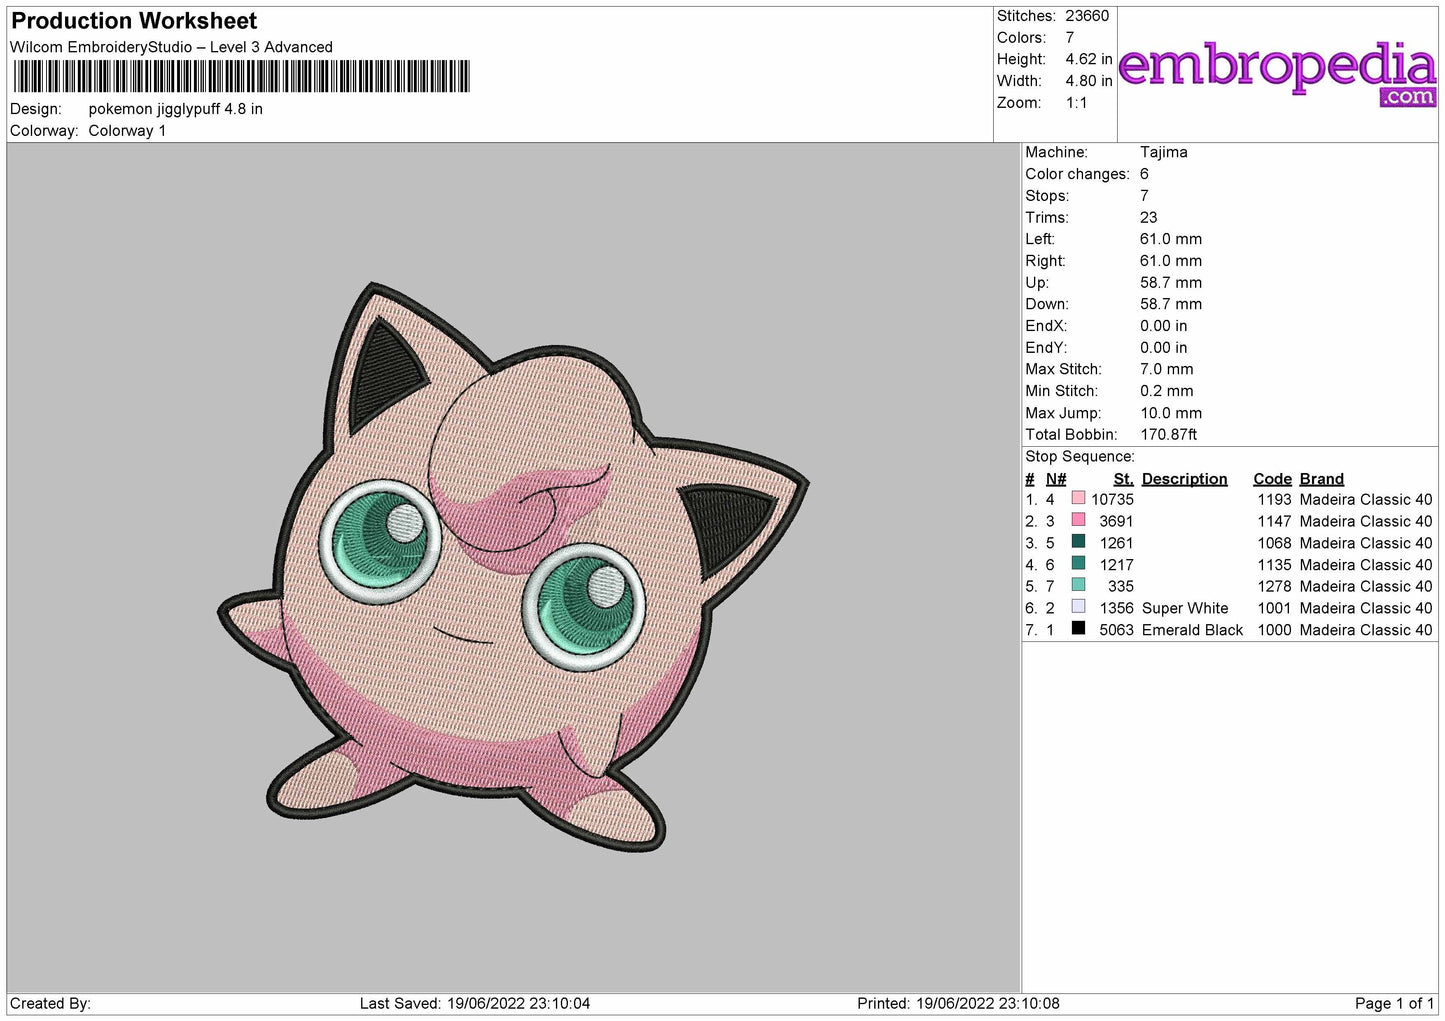Screen dimensions: 1445x1021
Task: Click the Max Stitch value 7.0 mm
Action: (1167, 369)
